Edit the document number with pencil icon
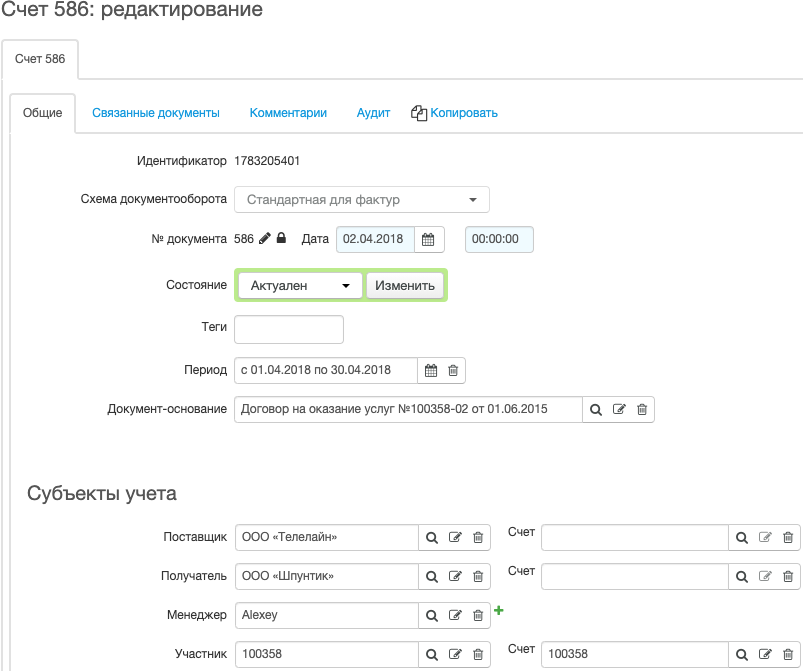803x671 pixels. click(264, 239)
